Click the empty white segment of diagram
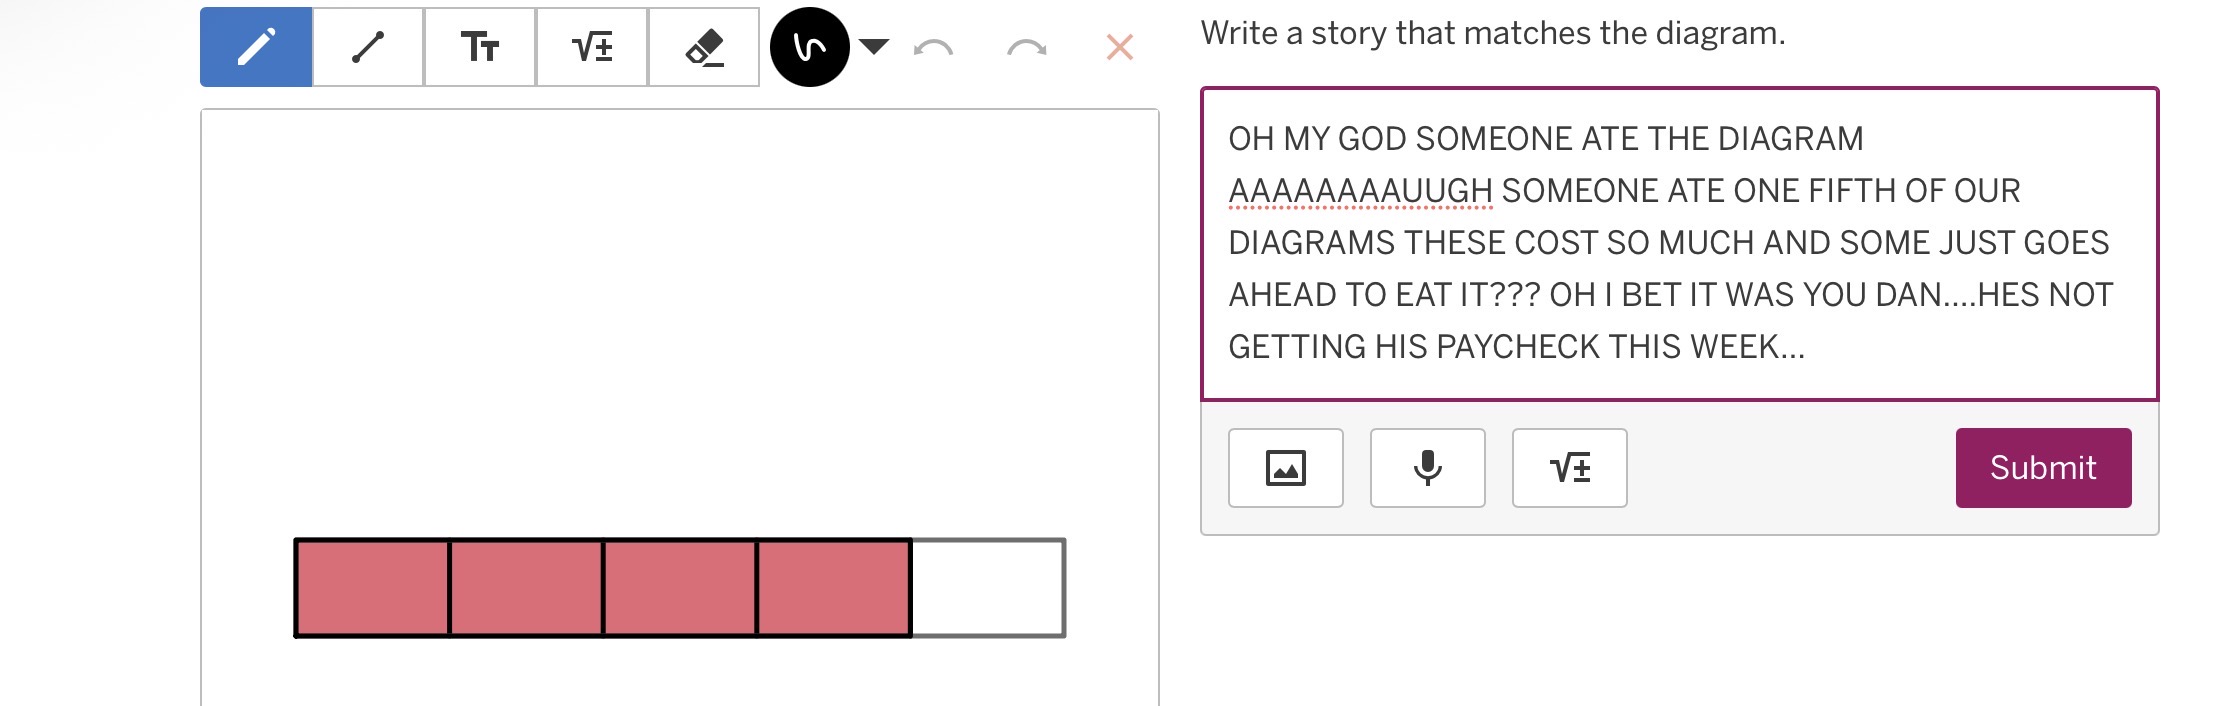The width and height of the screenshot is (2232, 706). pos(988,588)
